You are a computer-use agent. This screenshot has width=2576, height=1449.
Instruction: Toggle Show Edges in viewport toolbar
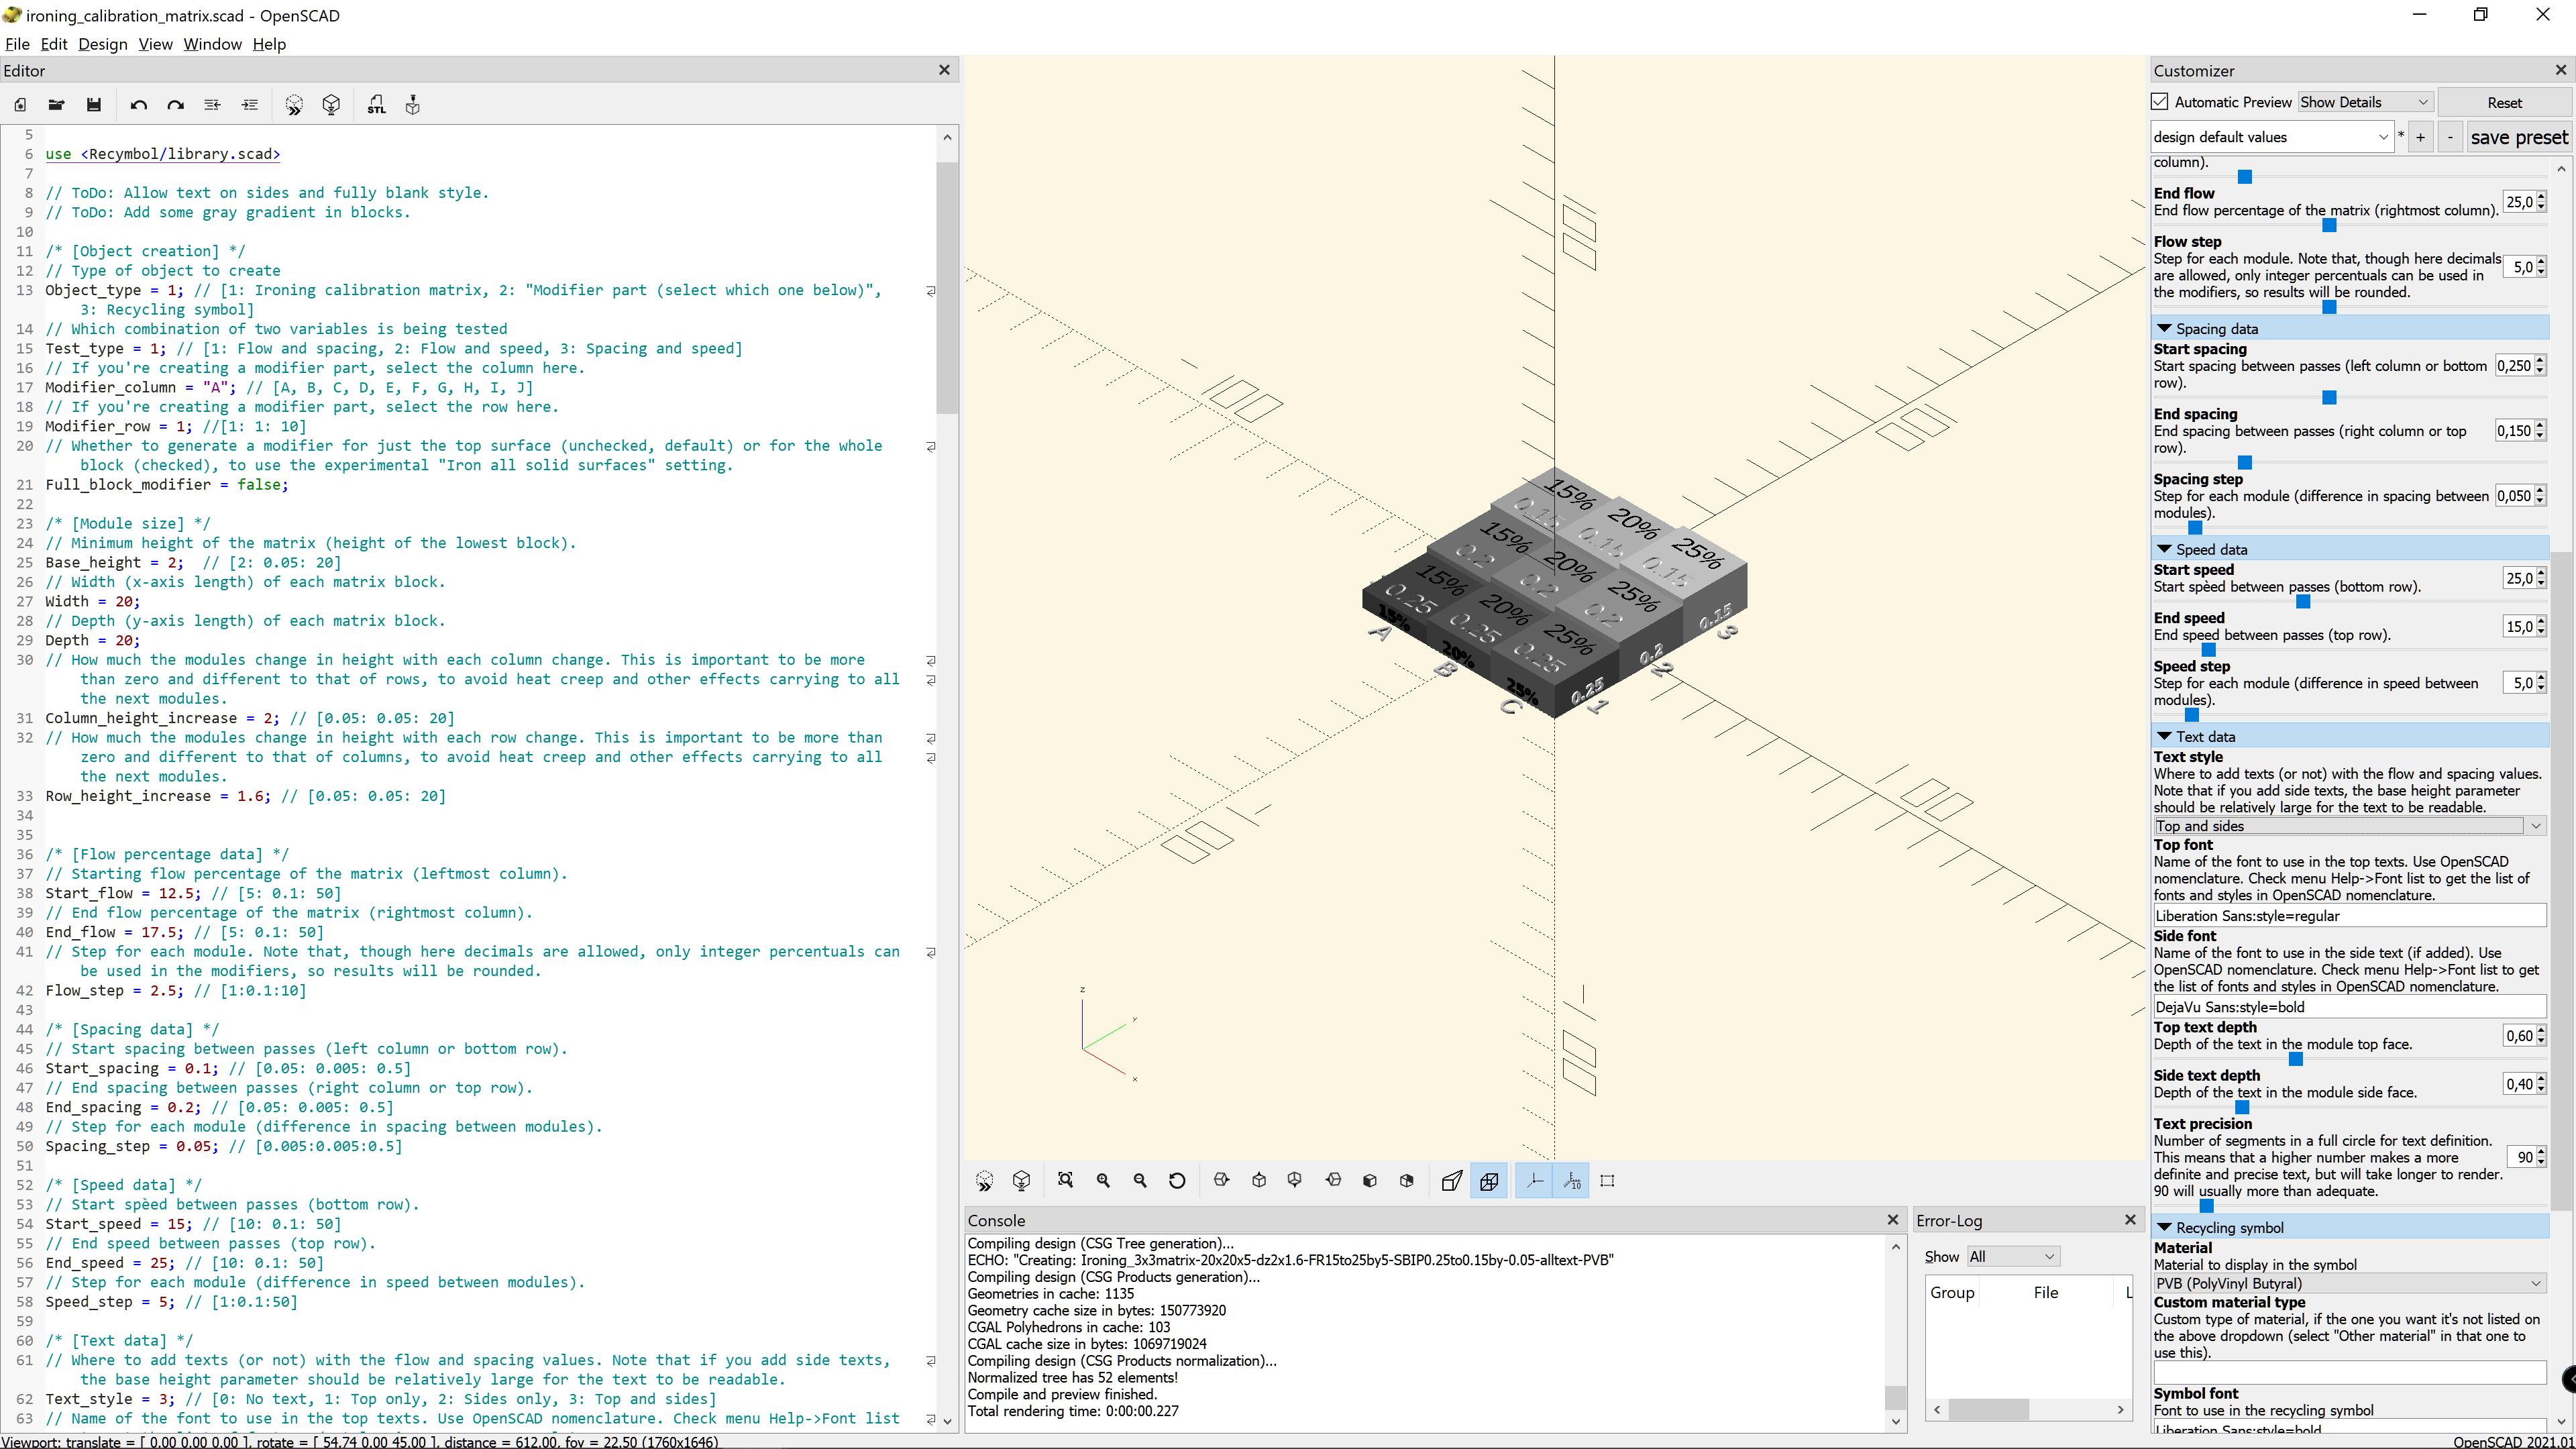coord(1608,1181)
